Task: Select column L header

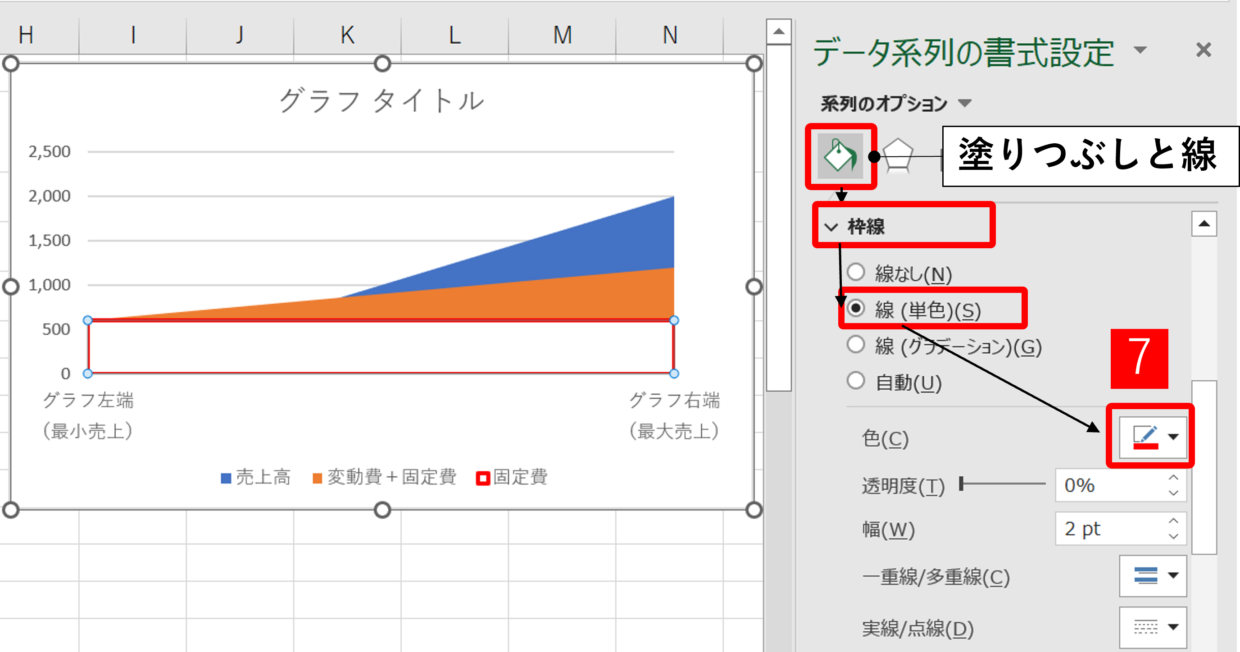Action: [x=454, y=35]
